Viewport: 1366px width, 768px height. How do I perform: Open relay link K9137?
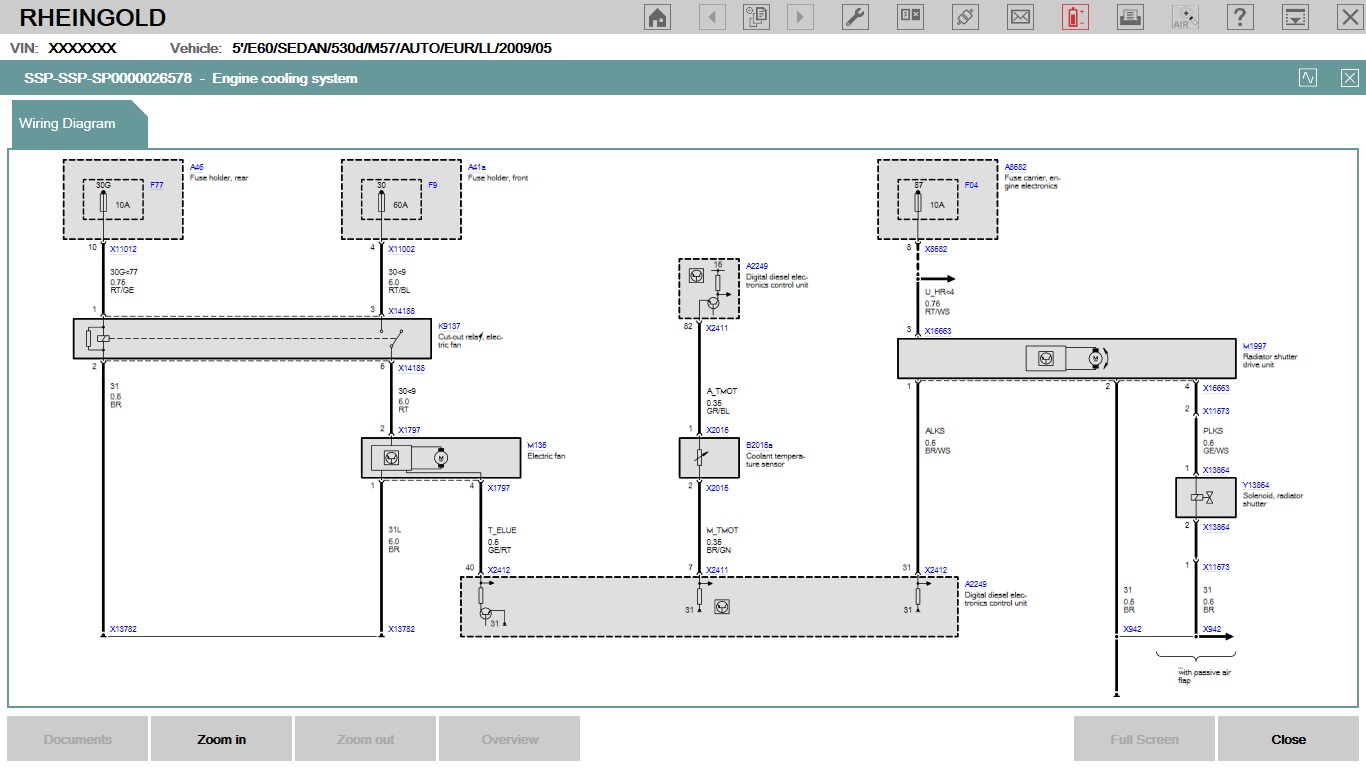[x=449, y=326]
